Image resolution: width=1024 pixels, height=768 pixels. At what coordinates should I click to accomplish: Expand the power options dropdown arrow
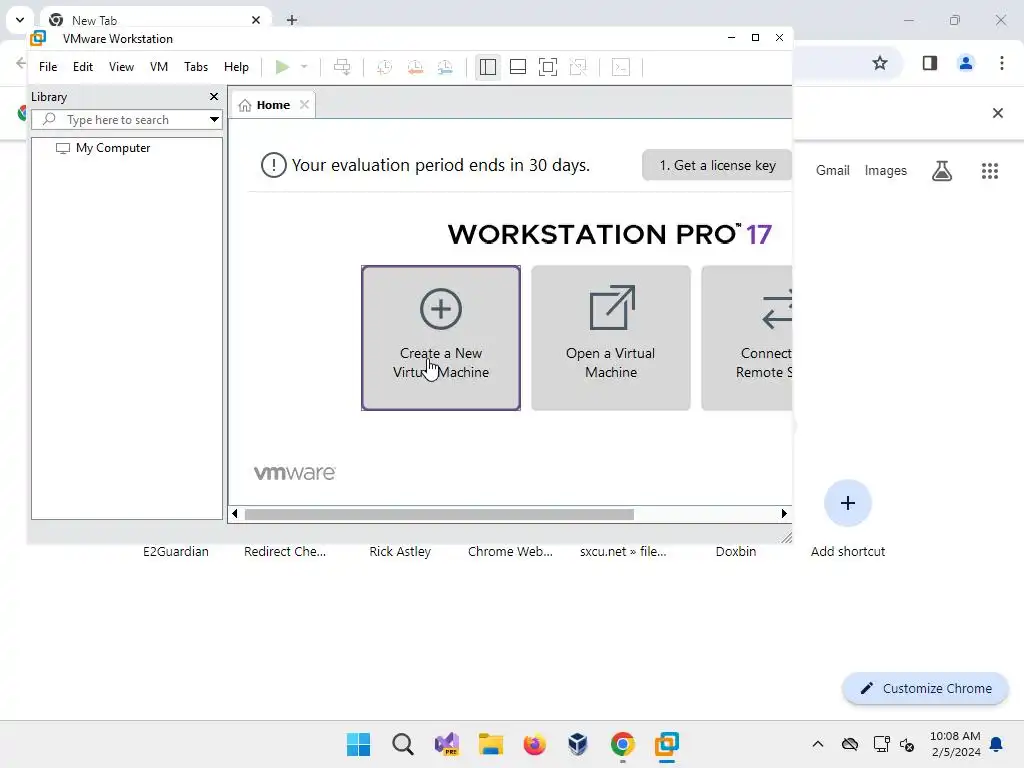coord(304,67)
